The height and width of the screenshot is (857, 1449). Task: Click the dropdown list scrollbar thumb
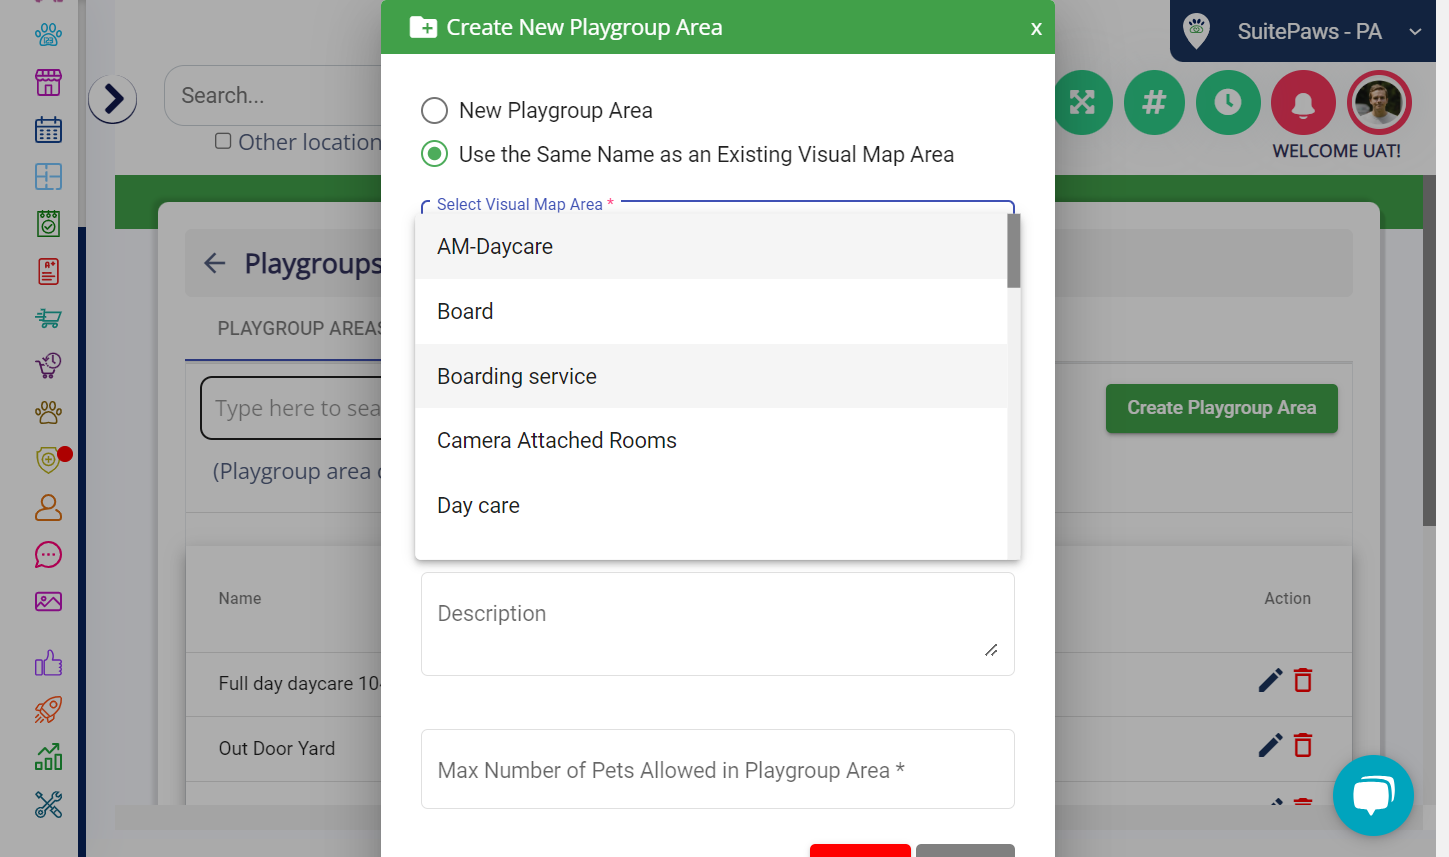tap(1014, 251)
